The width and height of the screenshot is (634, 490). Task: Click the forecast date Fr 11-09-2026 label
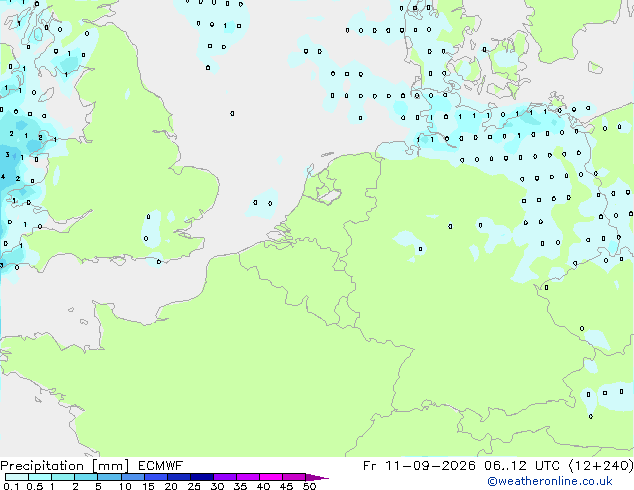click(419, 466)
